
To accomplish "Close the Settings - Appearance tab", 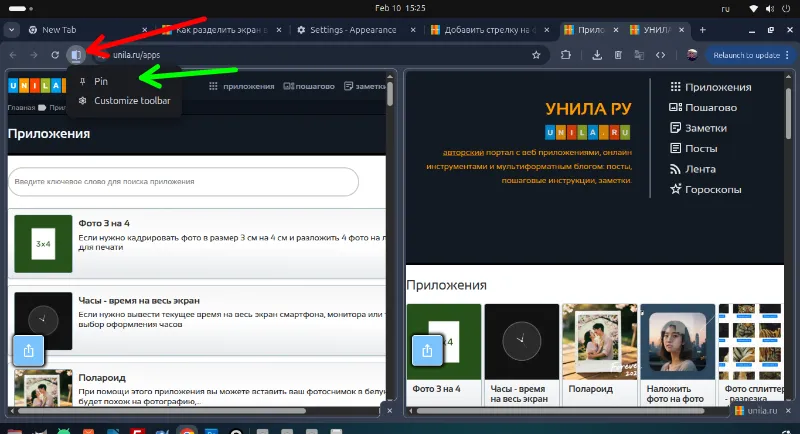I will point(413,30).
